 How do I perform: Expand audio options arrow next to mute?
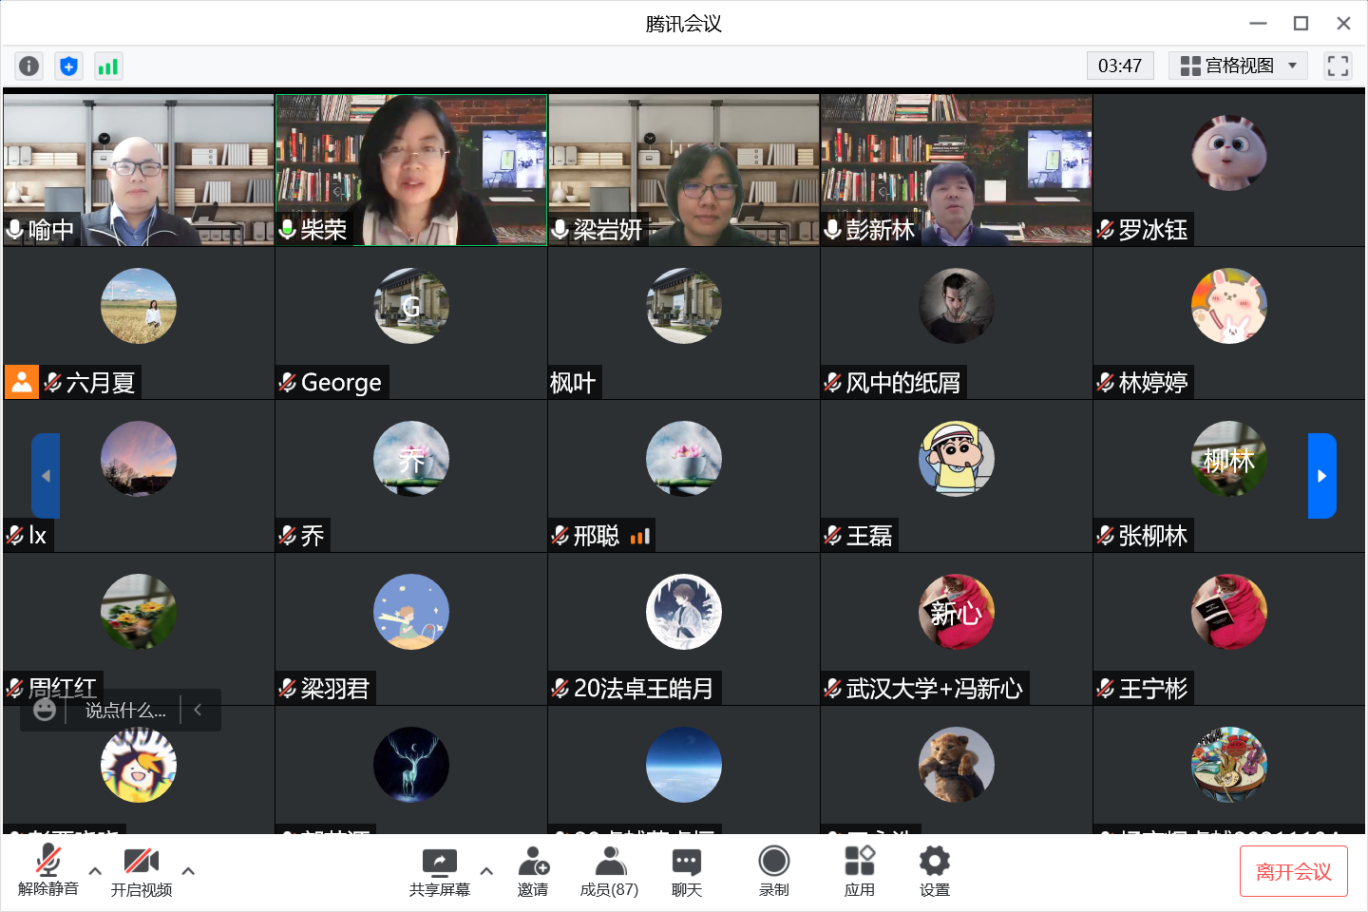(x=95, y=871)
